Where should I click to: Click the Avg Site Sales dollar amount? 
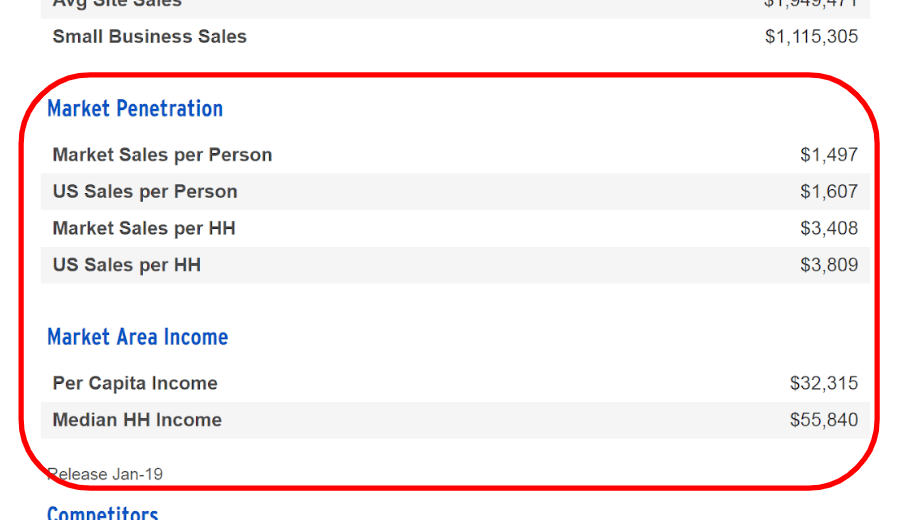click(811, 4)
